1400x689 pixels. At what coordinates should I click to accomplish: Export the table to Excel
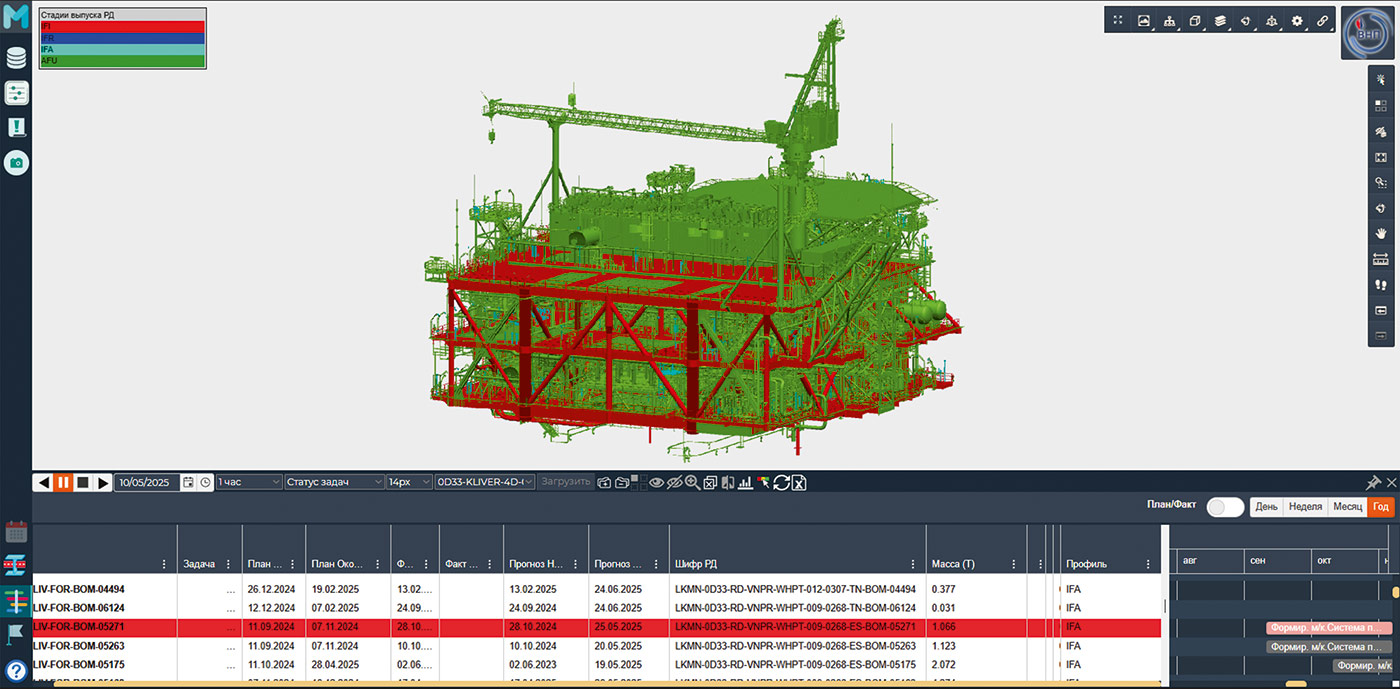(x=798, y=482)
